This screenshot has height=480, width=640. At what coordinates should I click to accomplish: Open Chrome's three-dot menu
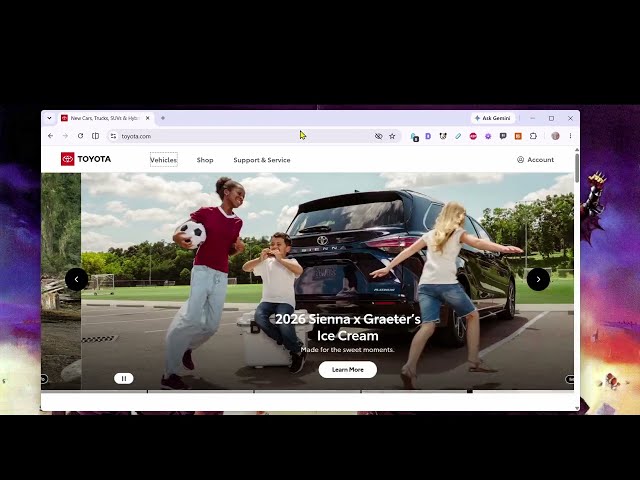(x=570, y=136)
